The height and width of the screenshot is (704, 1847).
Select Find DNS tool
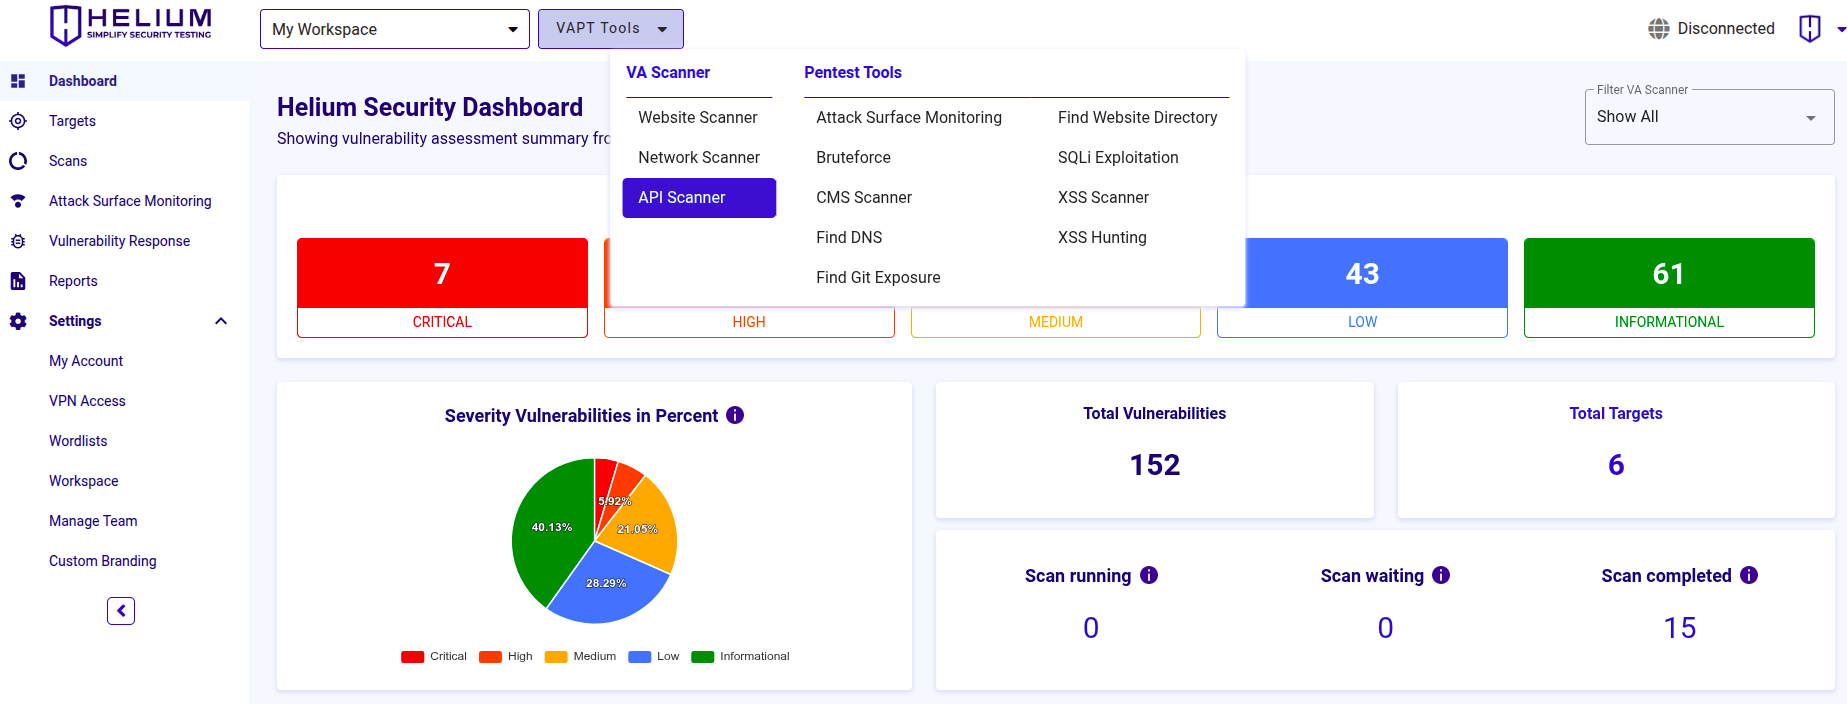(x=849, y=237)
